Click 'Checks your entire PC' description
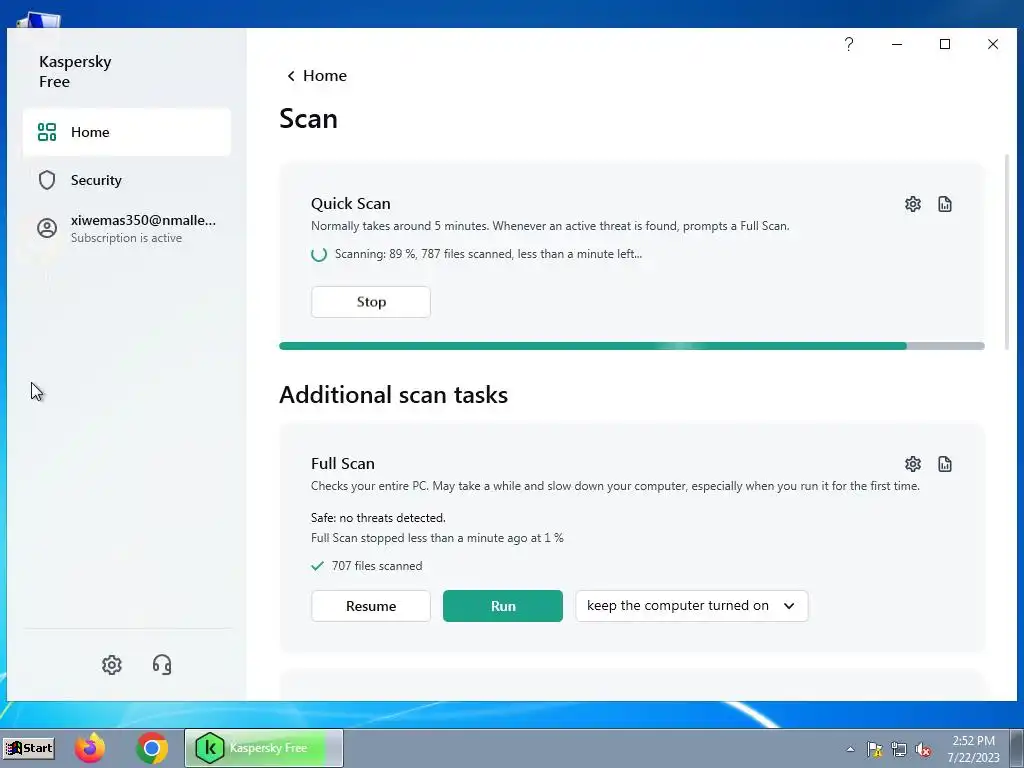This screenshot has height=768, width=1024. point(615,486)
